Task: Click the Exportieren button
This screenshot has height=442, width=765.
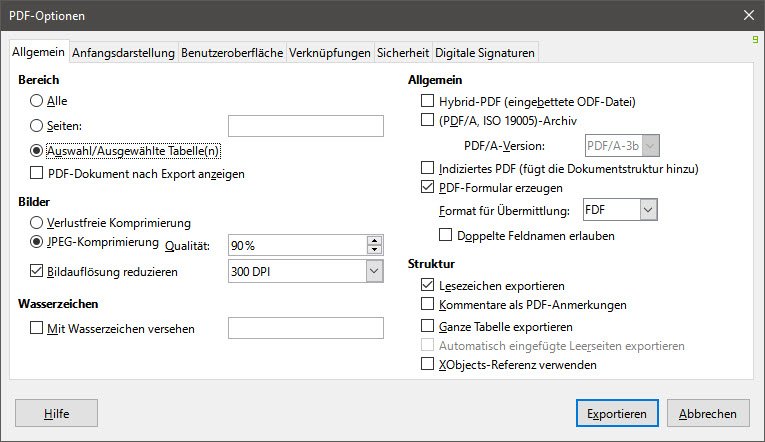Action: 617,413
